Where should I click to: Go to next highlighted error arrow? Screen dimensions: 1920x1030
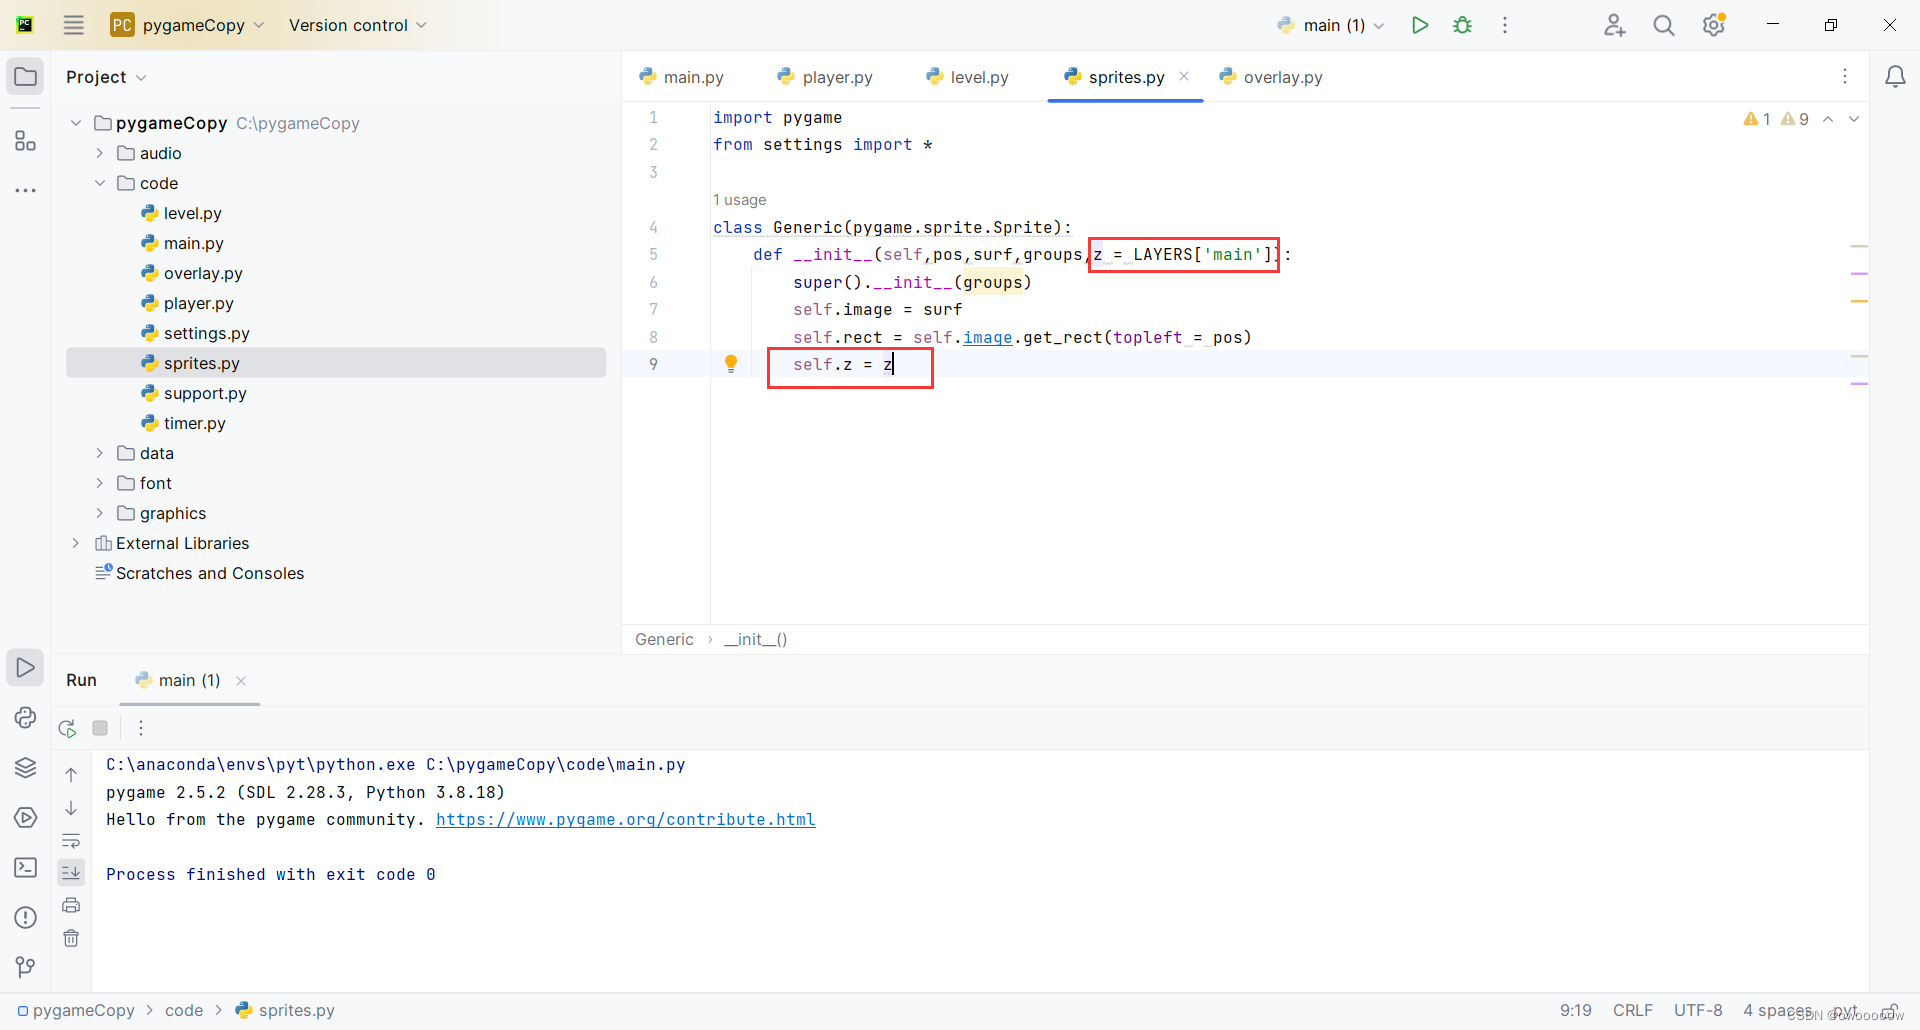tap(1854, 119)
